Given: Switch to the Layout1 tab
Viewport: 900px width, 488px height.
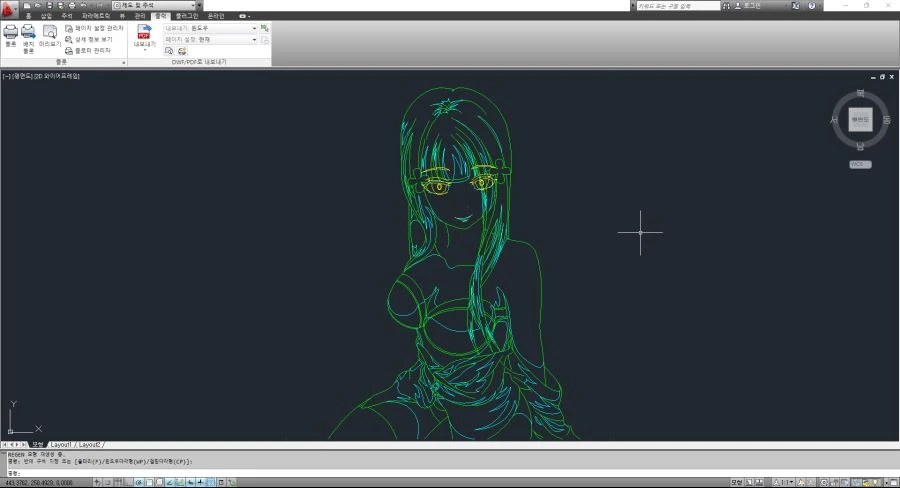Looking at the screenshot, I should [x=61, y=444].
